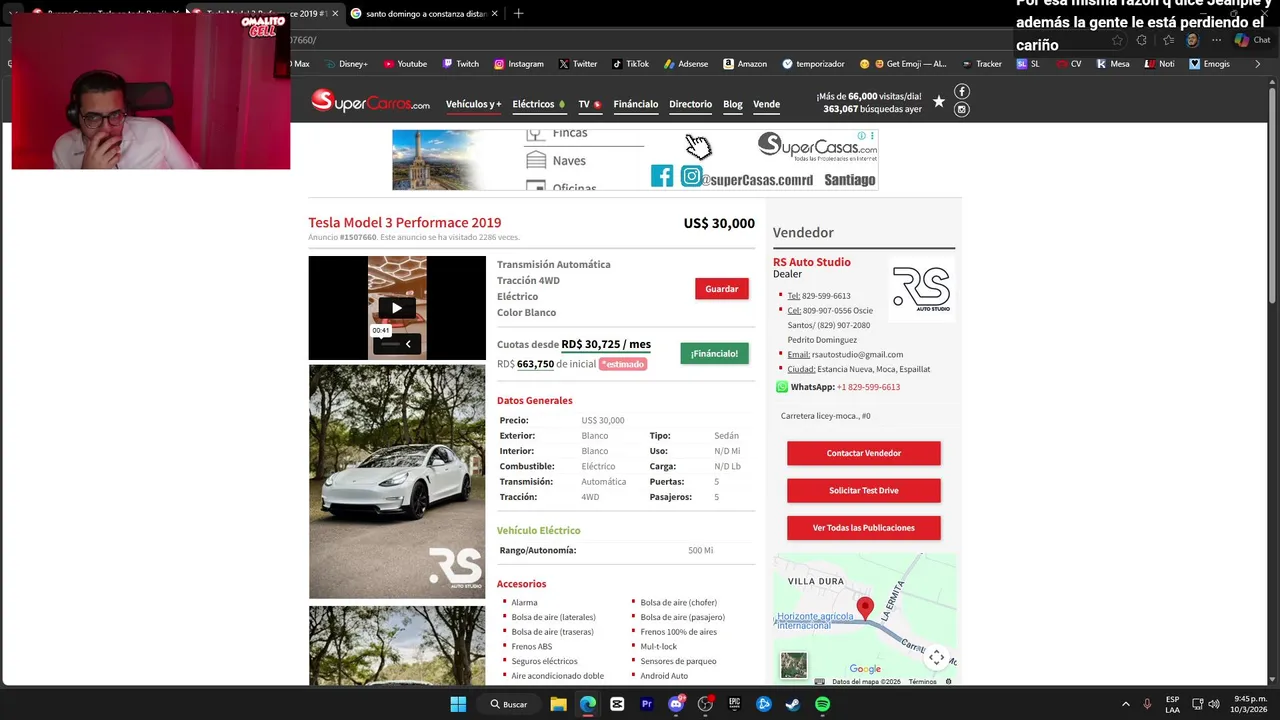Click the taskbar Buscar search box
1280x720 pixels.
pos(509,704)
